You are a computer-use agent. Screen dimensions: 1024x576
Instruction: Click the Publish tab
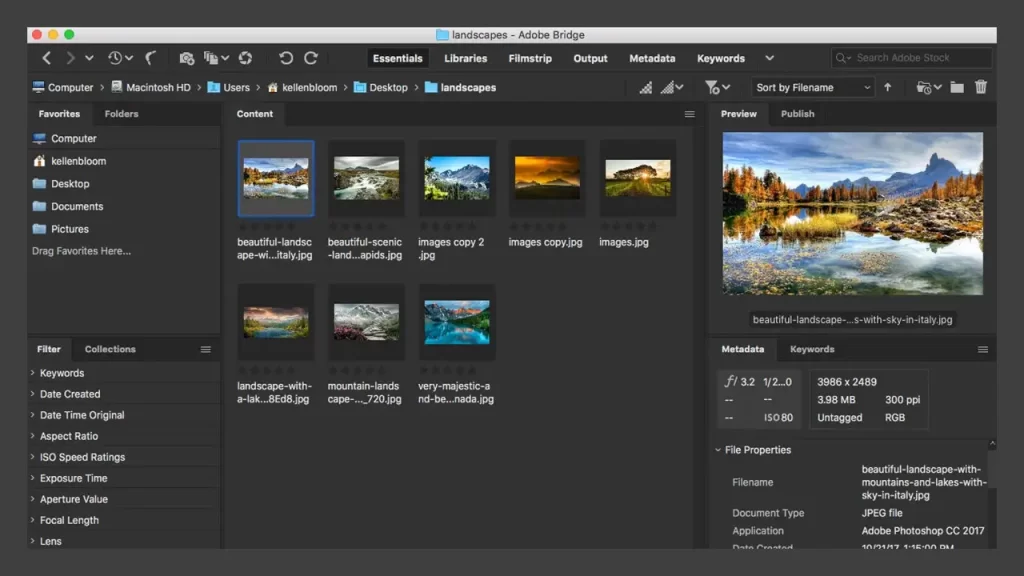(x=797, y=114)
